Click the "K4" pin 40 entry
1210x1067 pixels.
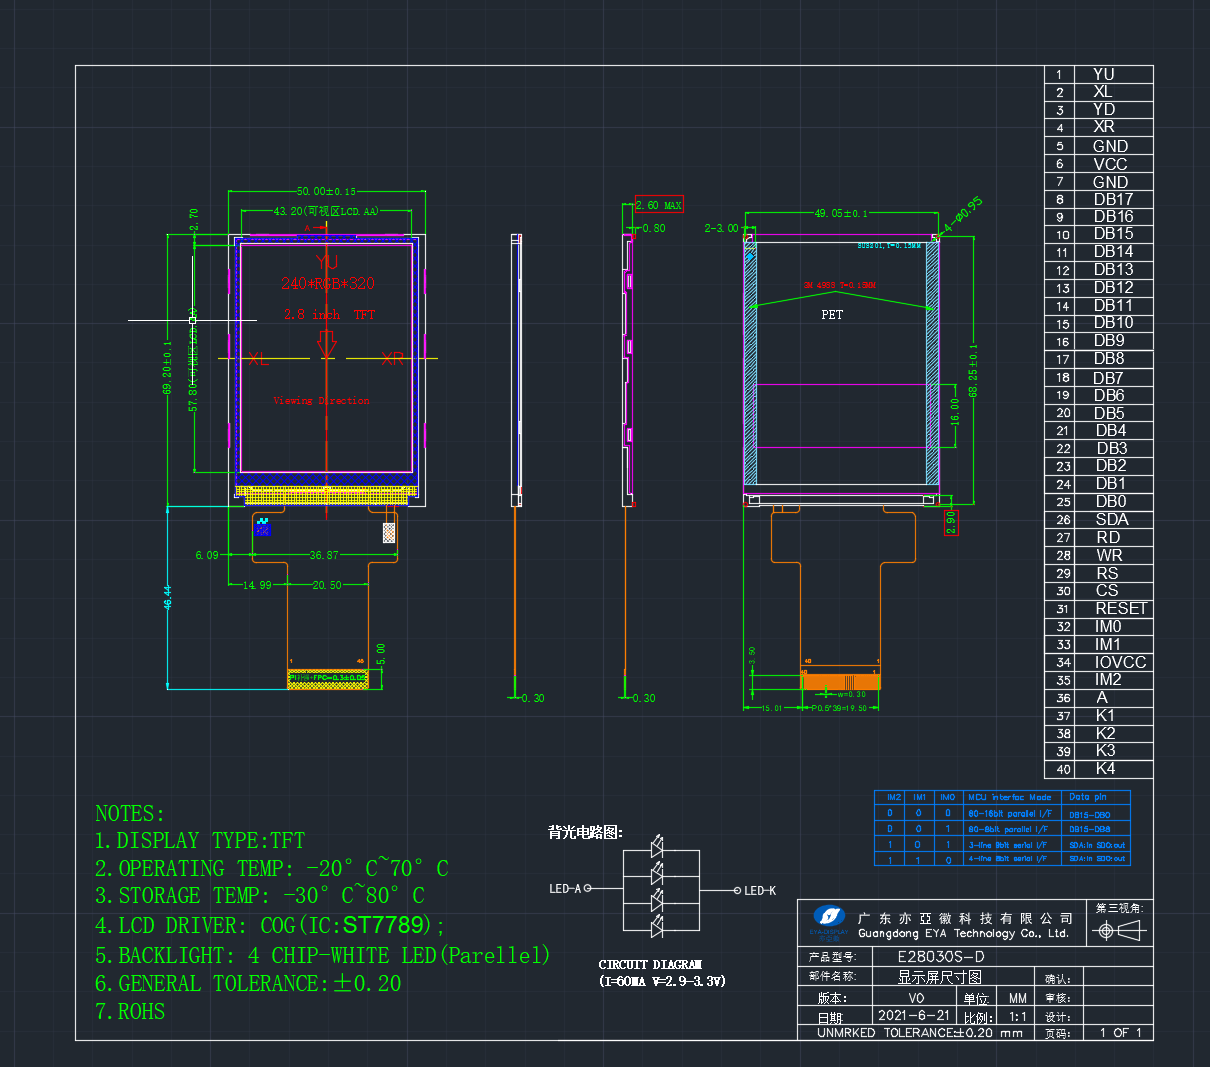coord(1105,768)
